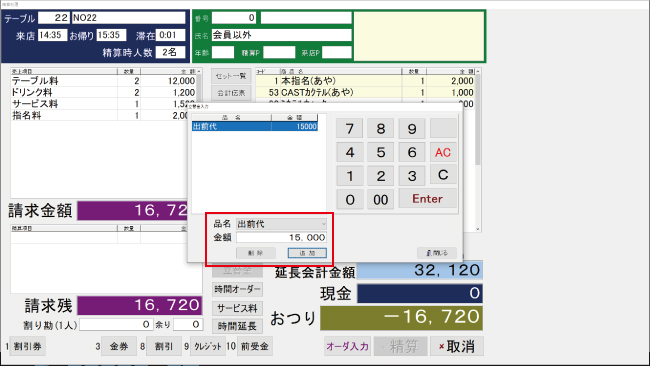The height and width of the screenshot is (366, 650).
Task: Select the 出前代 row in the dialog list
Action: point(255,127)
